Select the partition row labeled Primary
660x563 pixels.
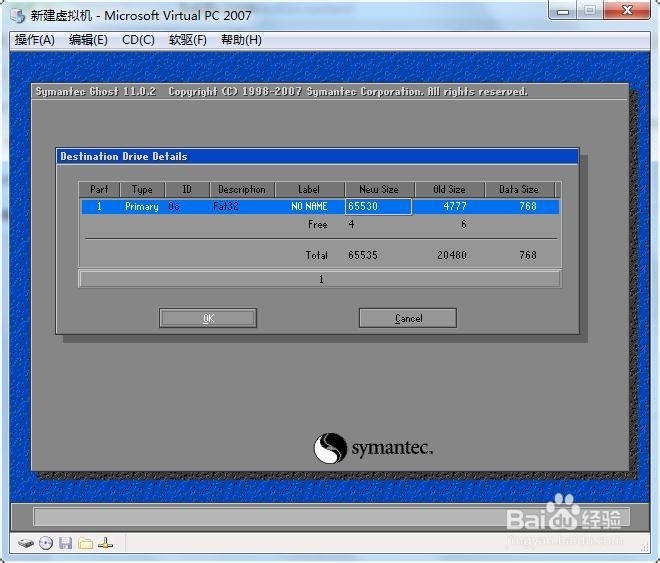click(x=320, y=207)
